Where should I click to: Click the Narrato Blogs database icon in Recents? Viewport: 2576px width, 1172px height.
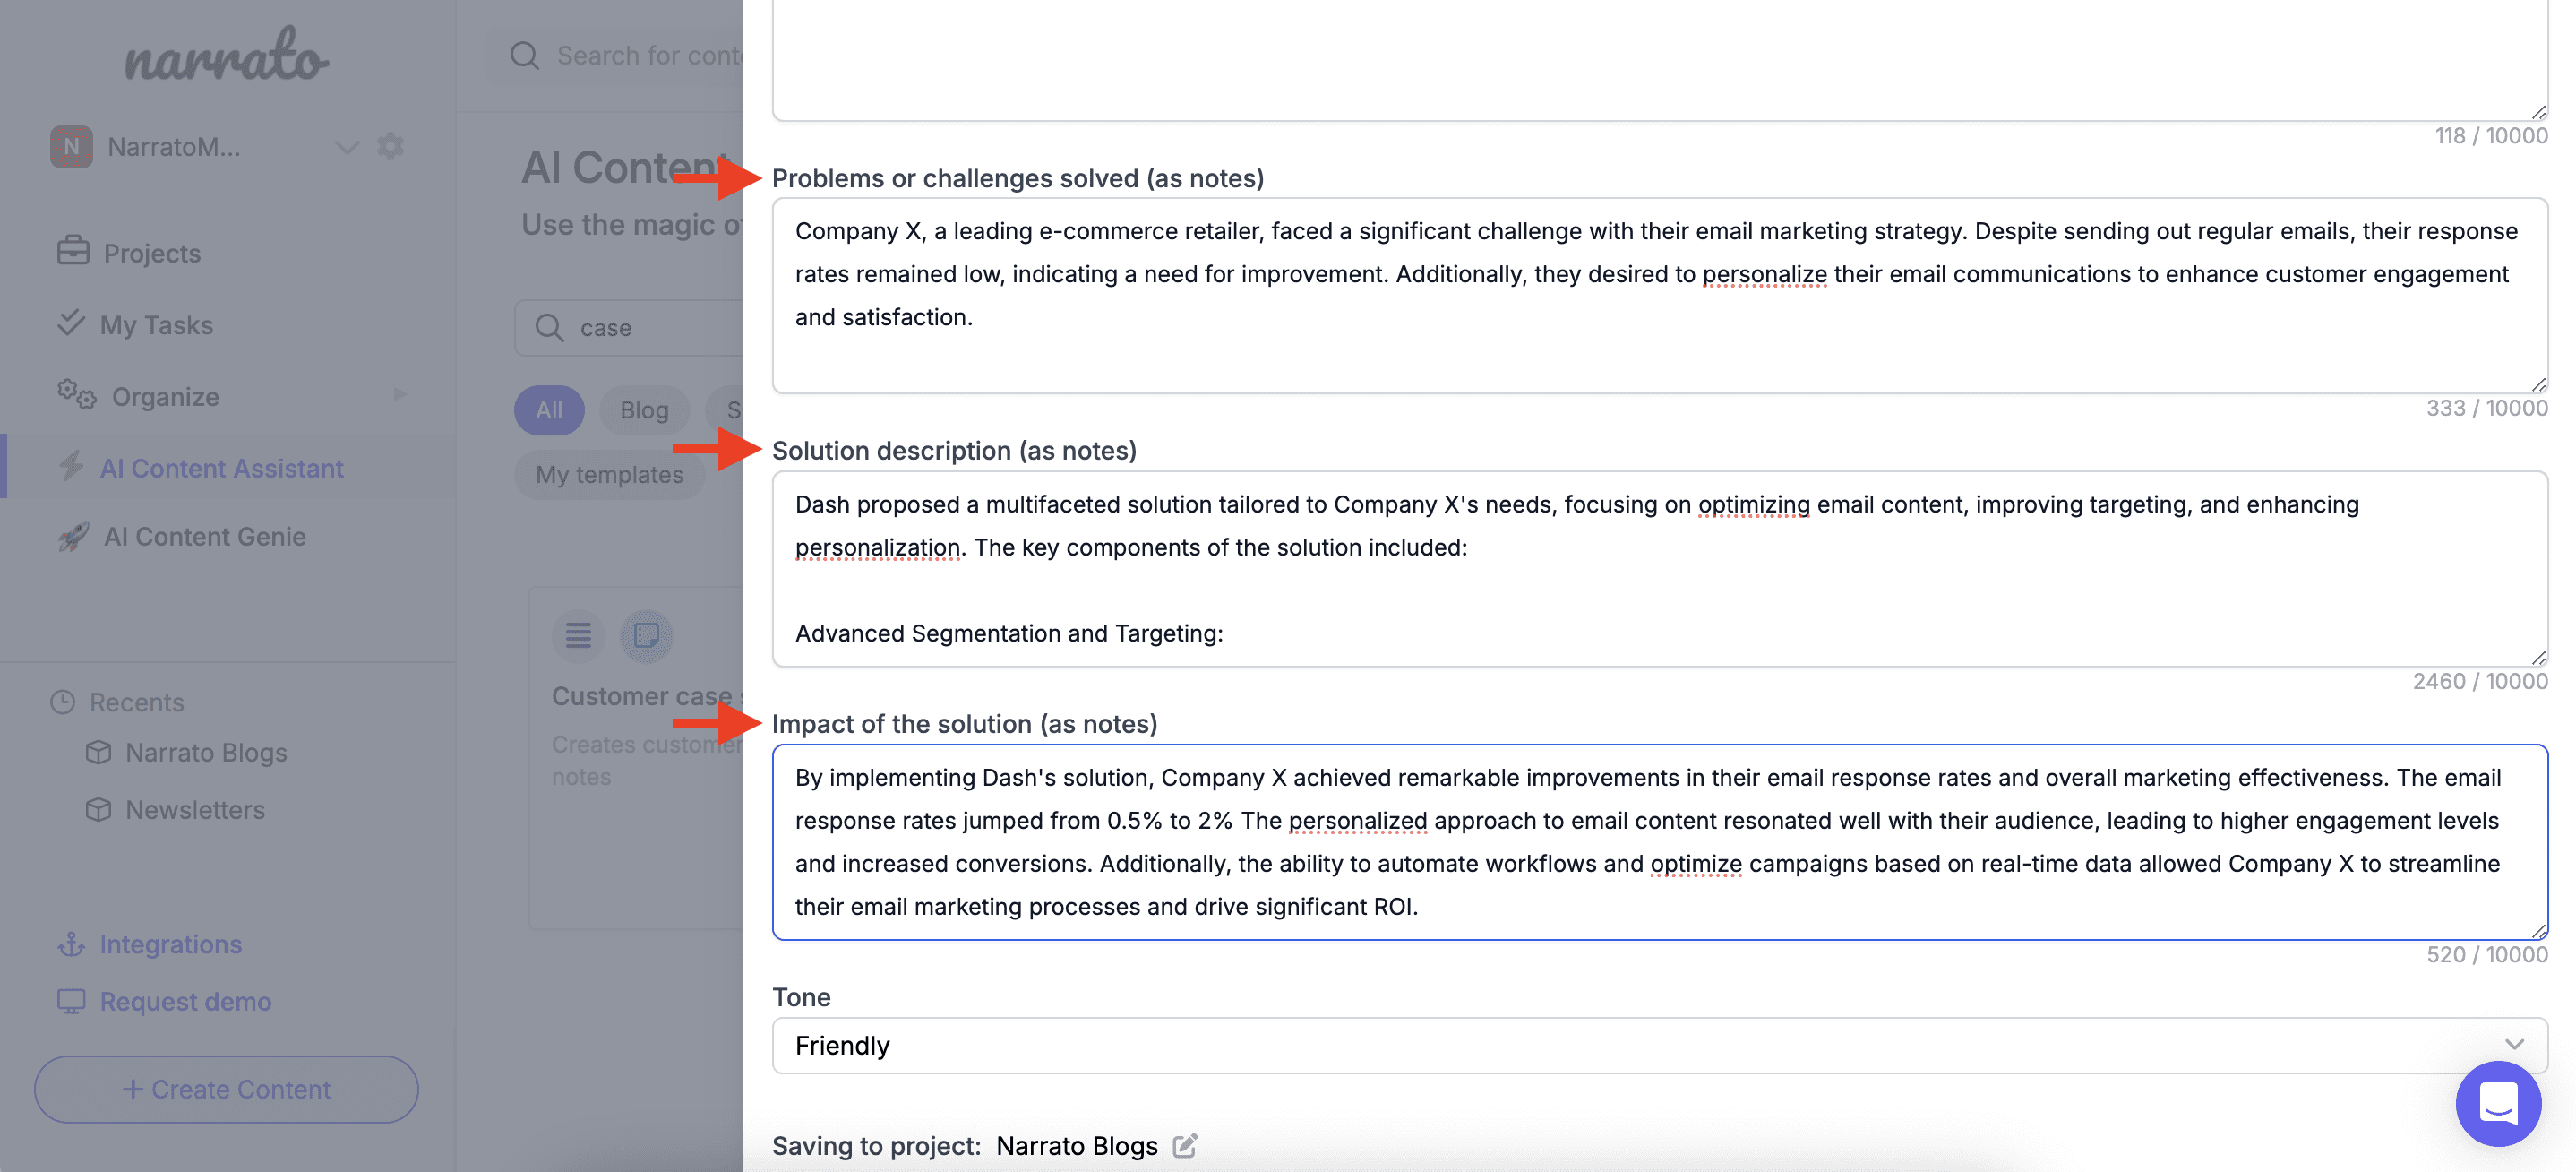pos(100,753)
